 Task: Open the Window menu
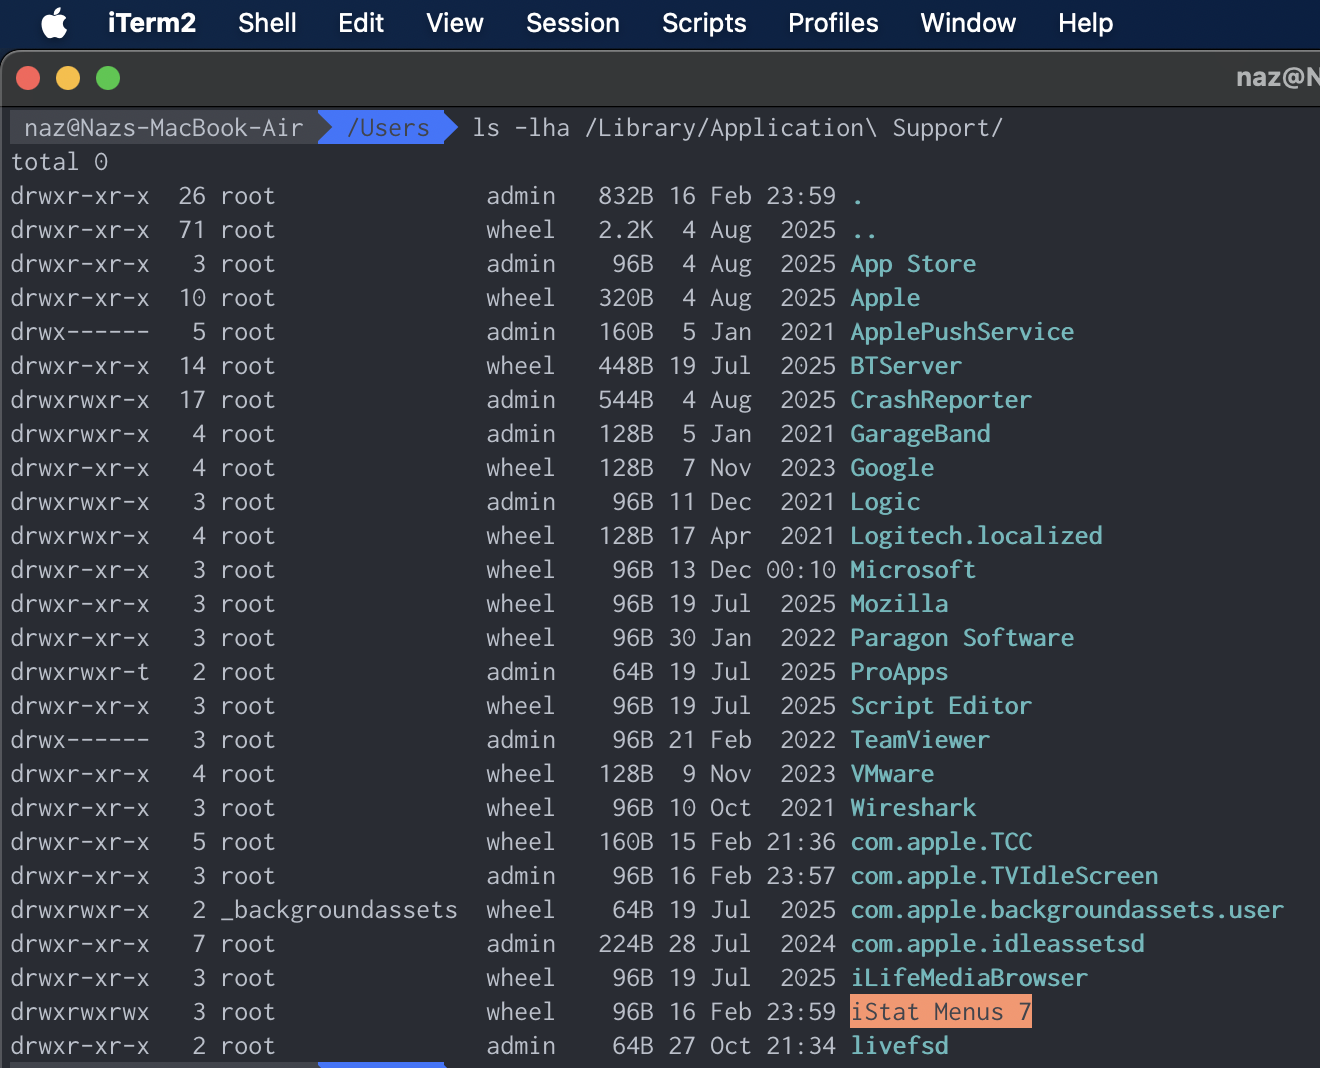coord(968,23)
